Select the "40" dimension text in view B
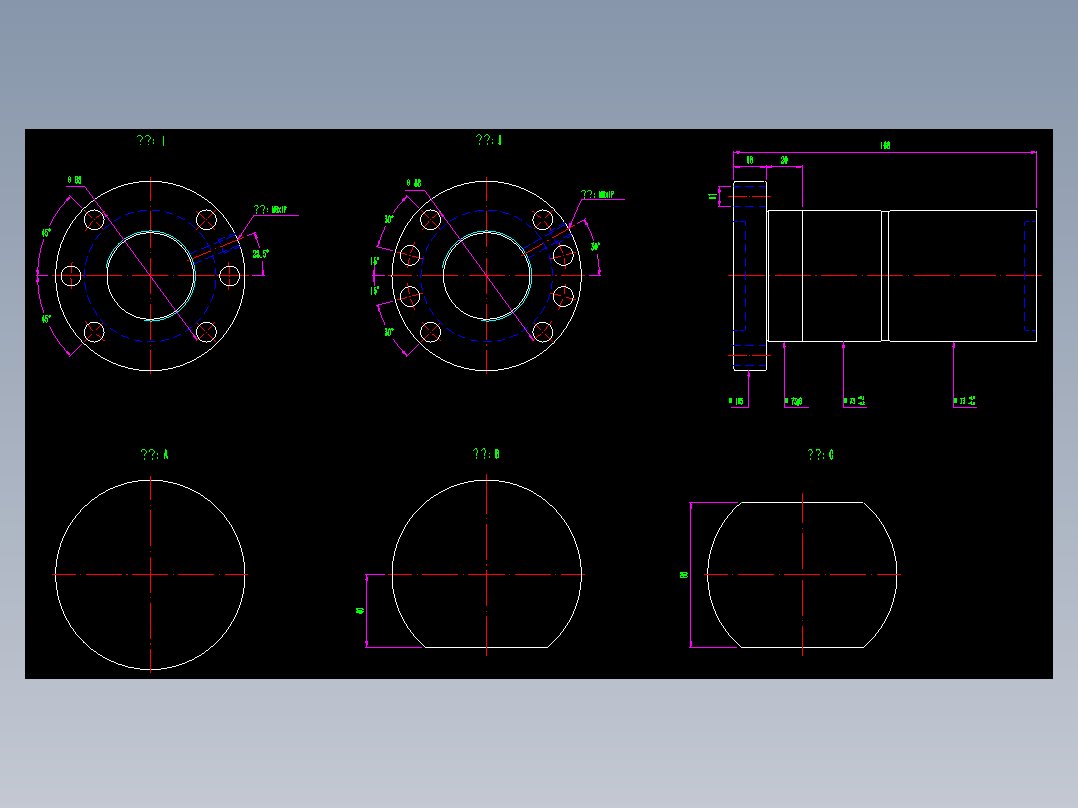Viewport: 1078px width, 808px height. pos(360,611)
